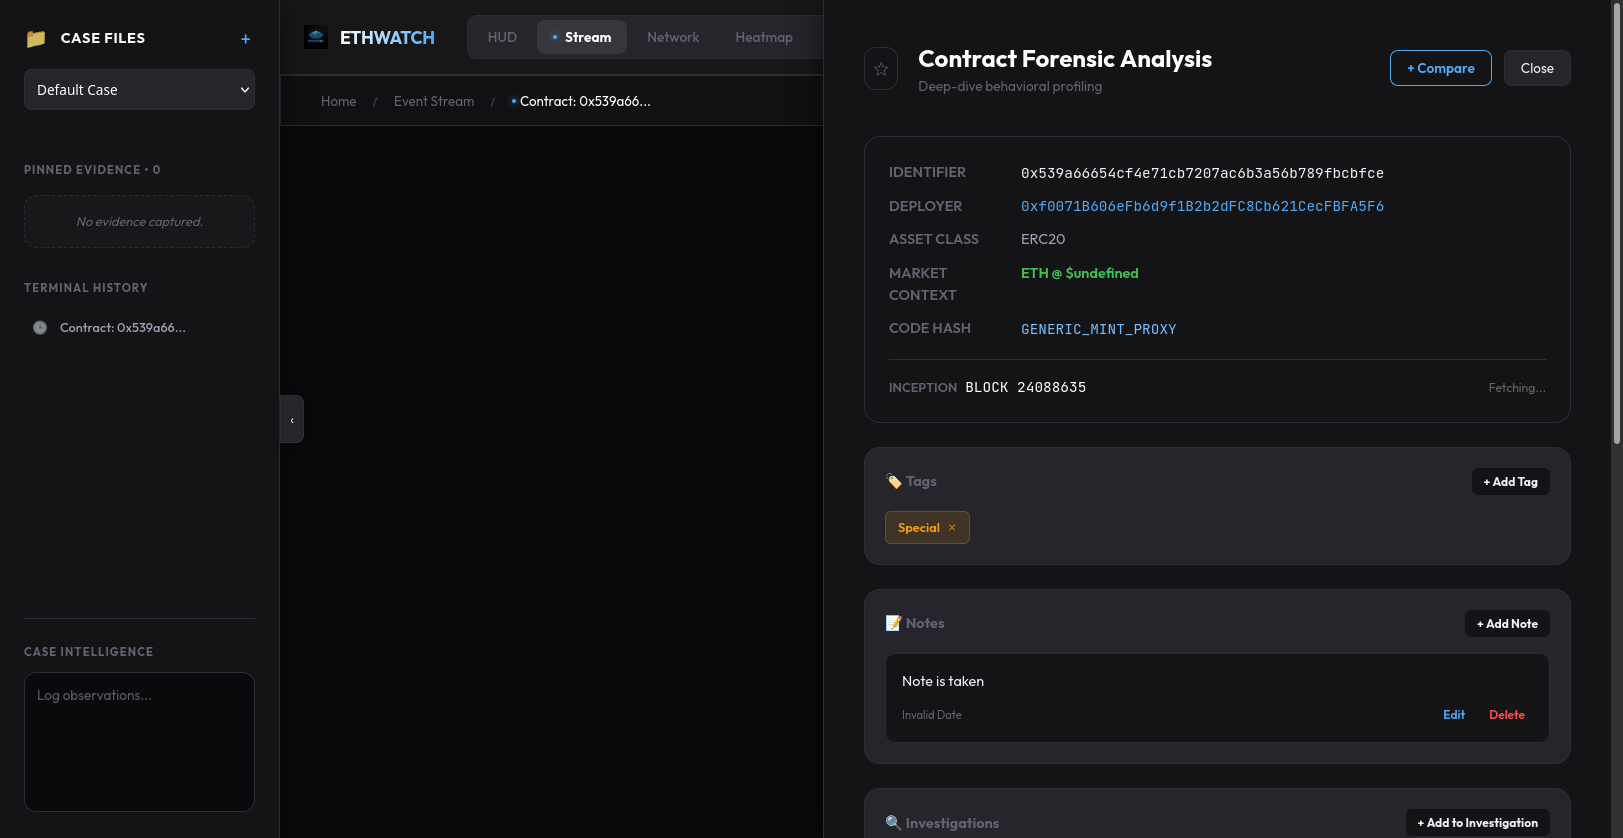
Task: Click the clock icon in Terminal History
Action: (x=40, y=328)
